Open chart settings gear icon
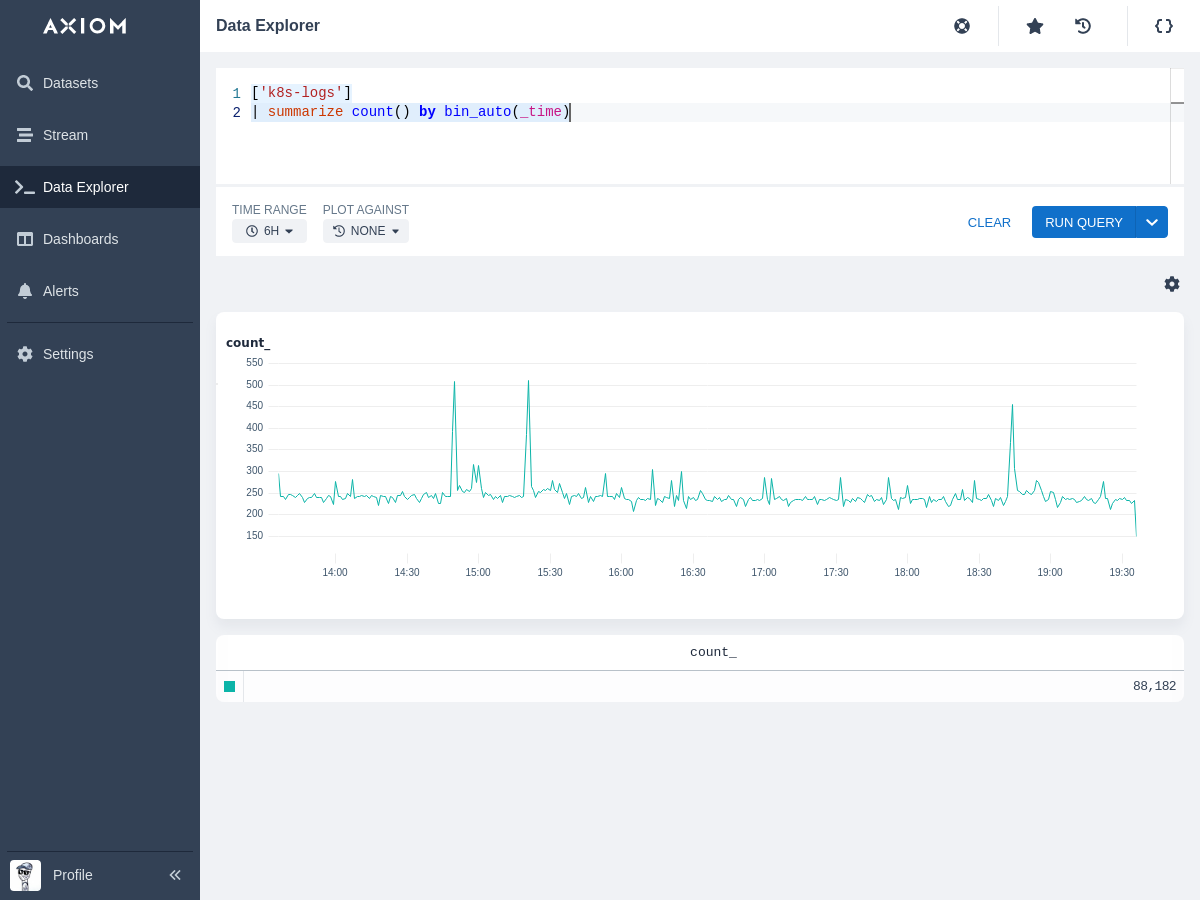The width and height of the screenshot is (1200, 900). (1172, 284)
